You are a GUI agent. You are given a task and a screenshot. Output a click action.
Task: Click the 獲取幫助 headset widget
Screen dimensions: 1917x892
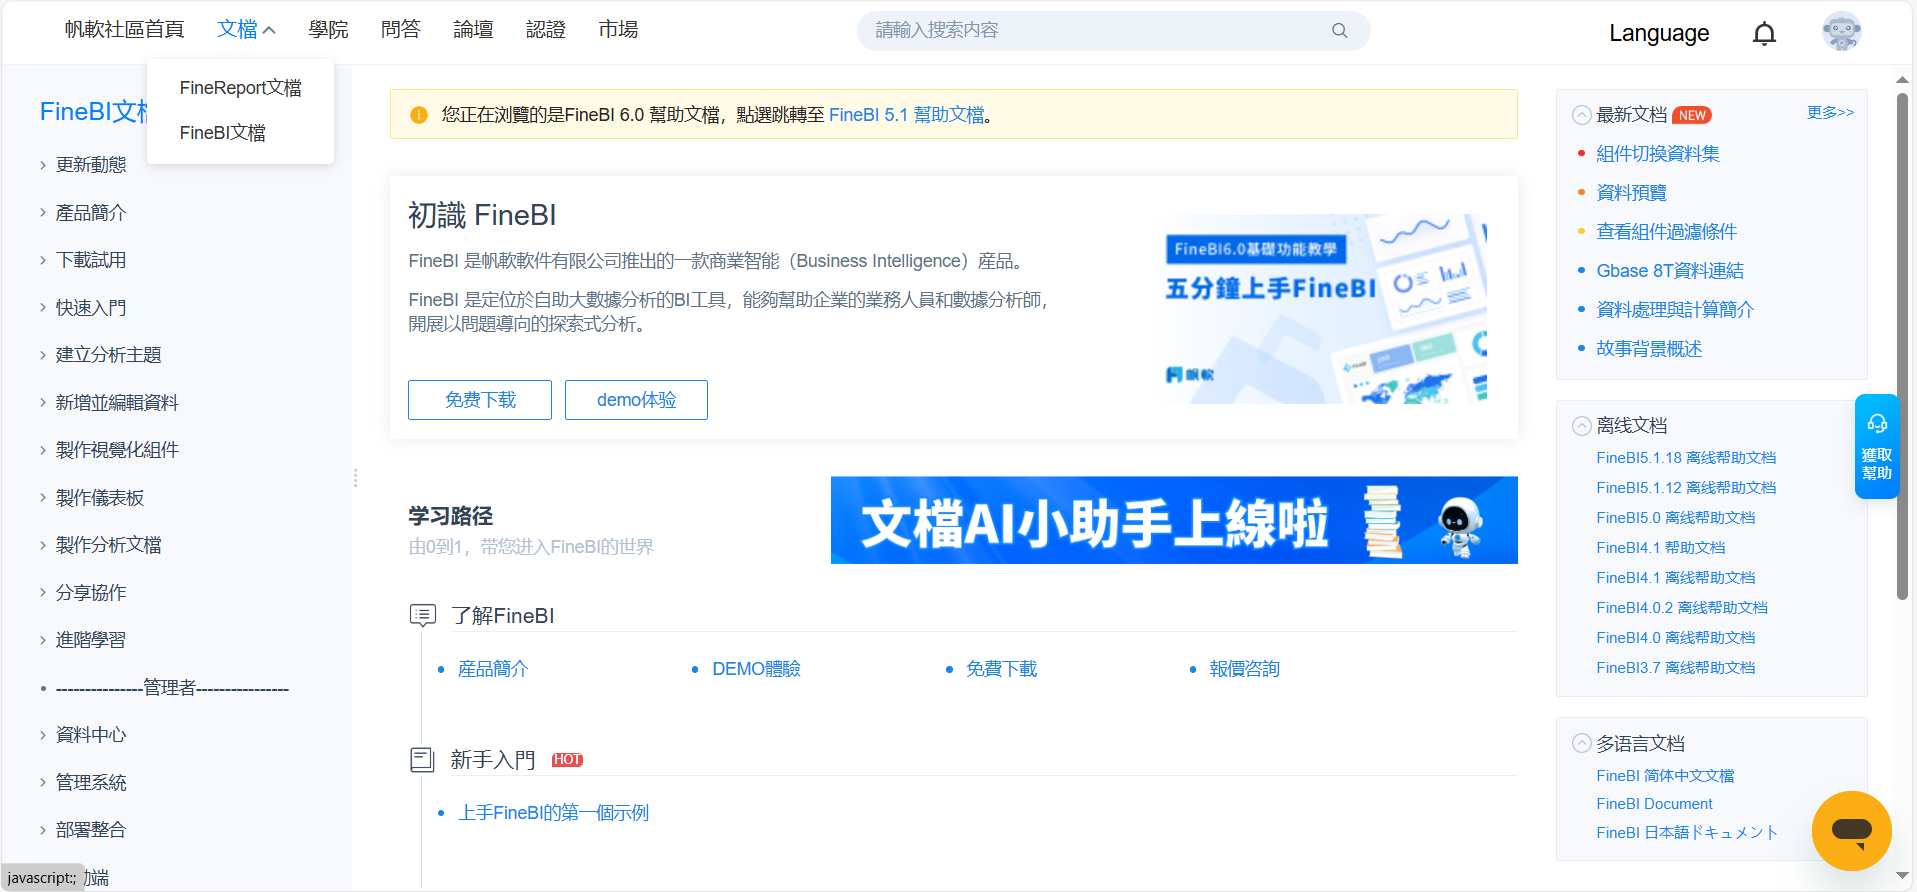click(x=1876, y=446)
